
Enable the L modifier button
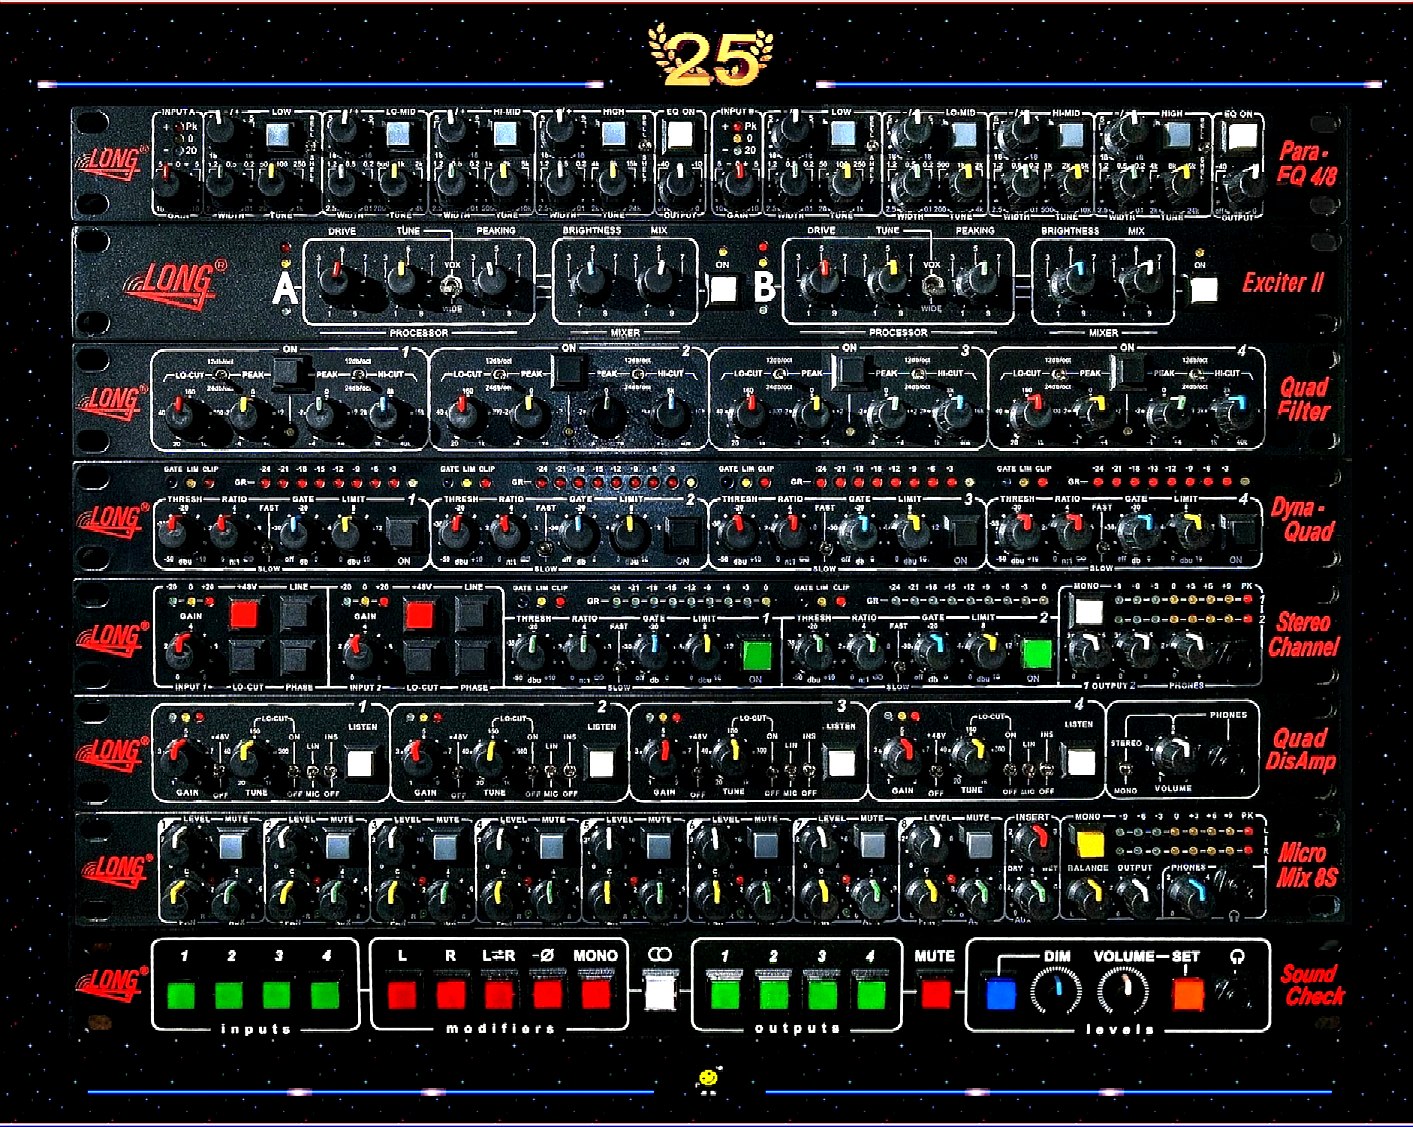(402, 994)
